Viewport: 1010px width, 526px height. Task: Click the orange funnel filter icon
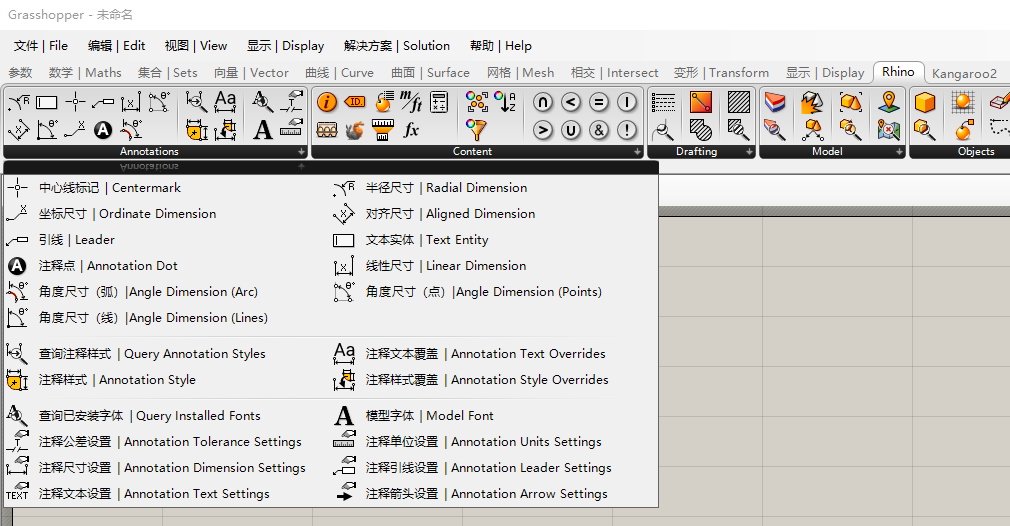477,130
